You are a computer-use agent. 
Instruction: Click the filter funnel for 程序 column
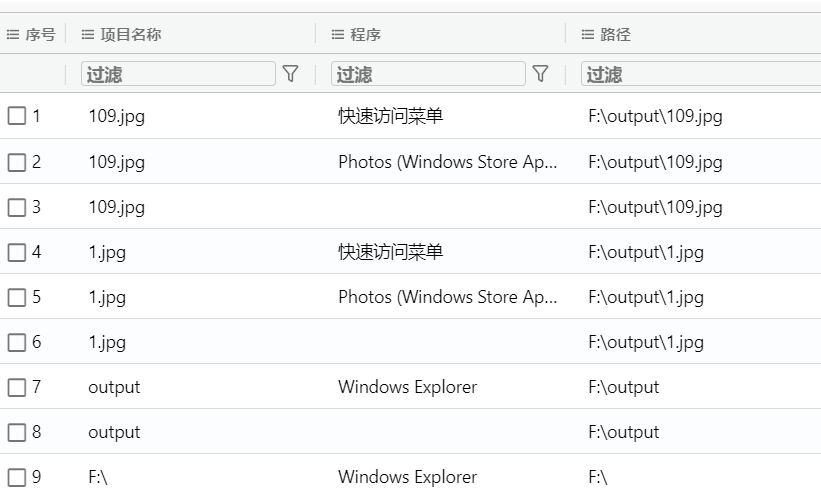540,73
